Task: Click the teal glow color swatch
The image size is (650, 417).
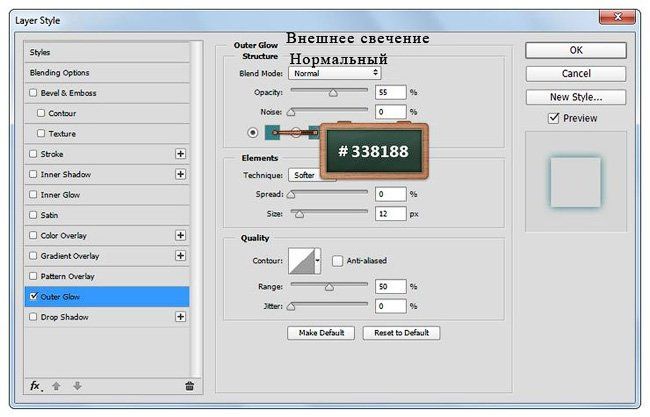Action: tap(272, 132)
